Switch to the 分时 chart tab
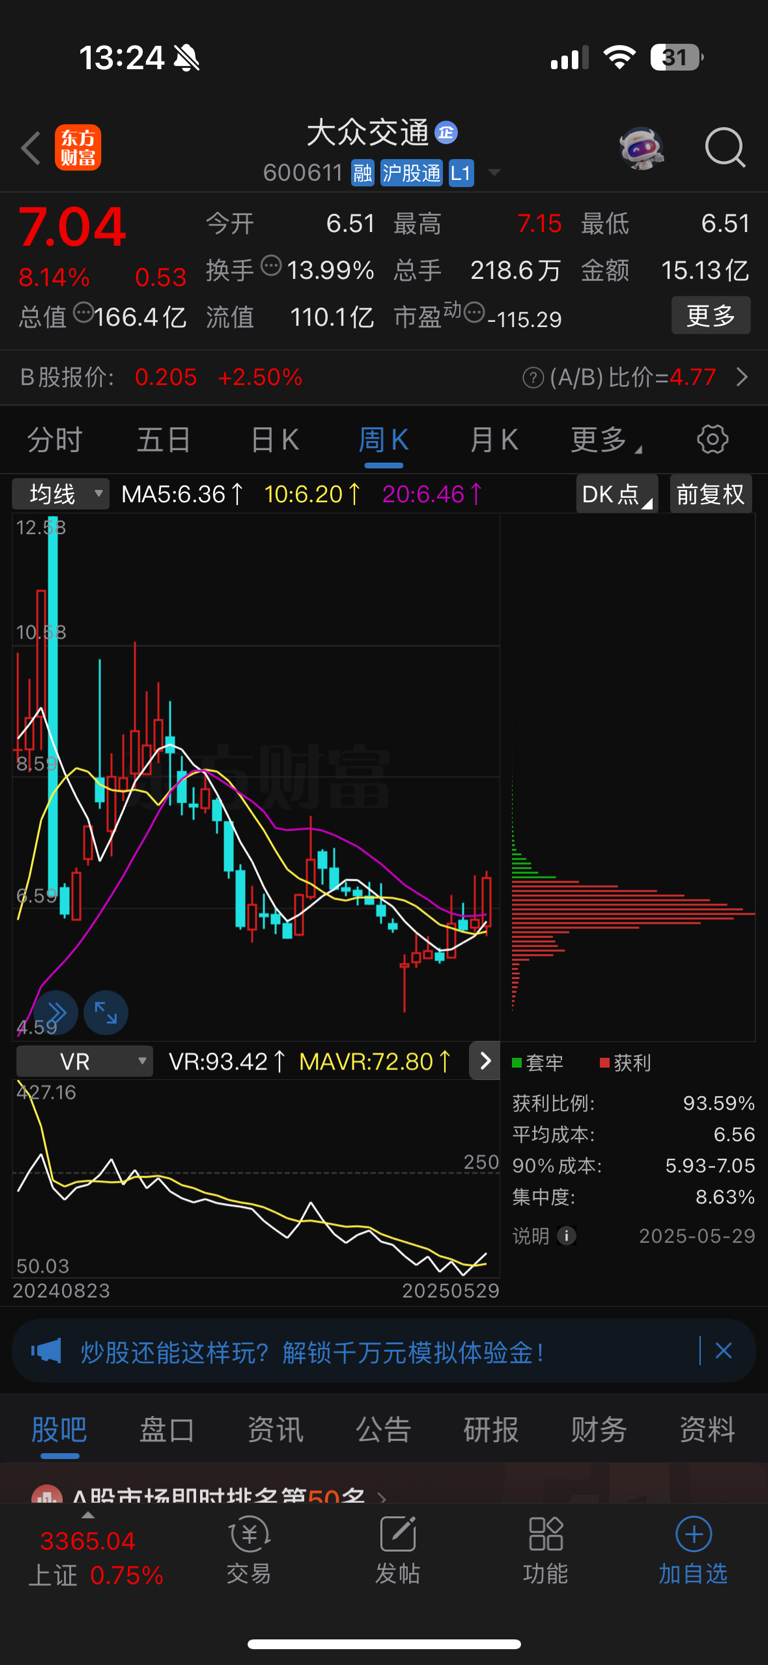Screen dimensions: 769x1665 click(54, 439)
